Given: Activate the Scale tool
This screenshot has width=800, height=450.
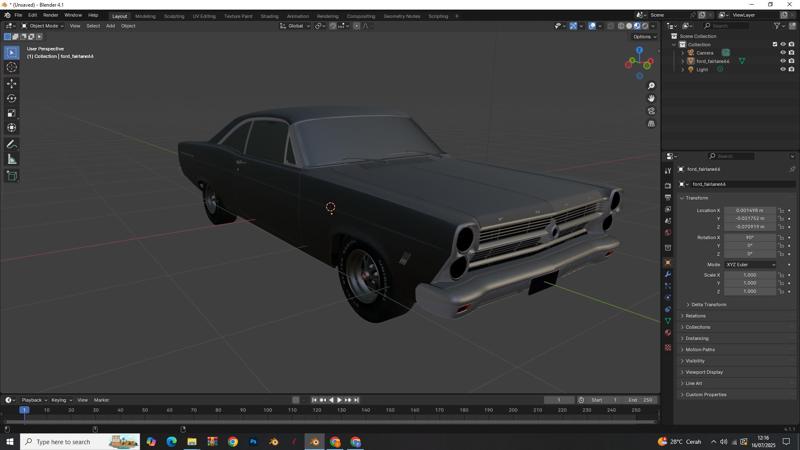Looking at the screenshot, I should click(11, 113).
